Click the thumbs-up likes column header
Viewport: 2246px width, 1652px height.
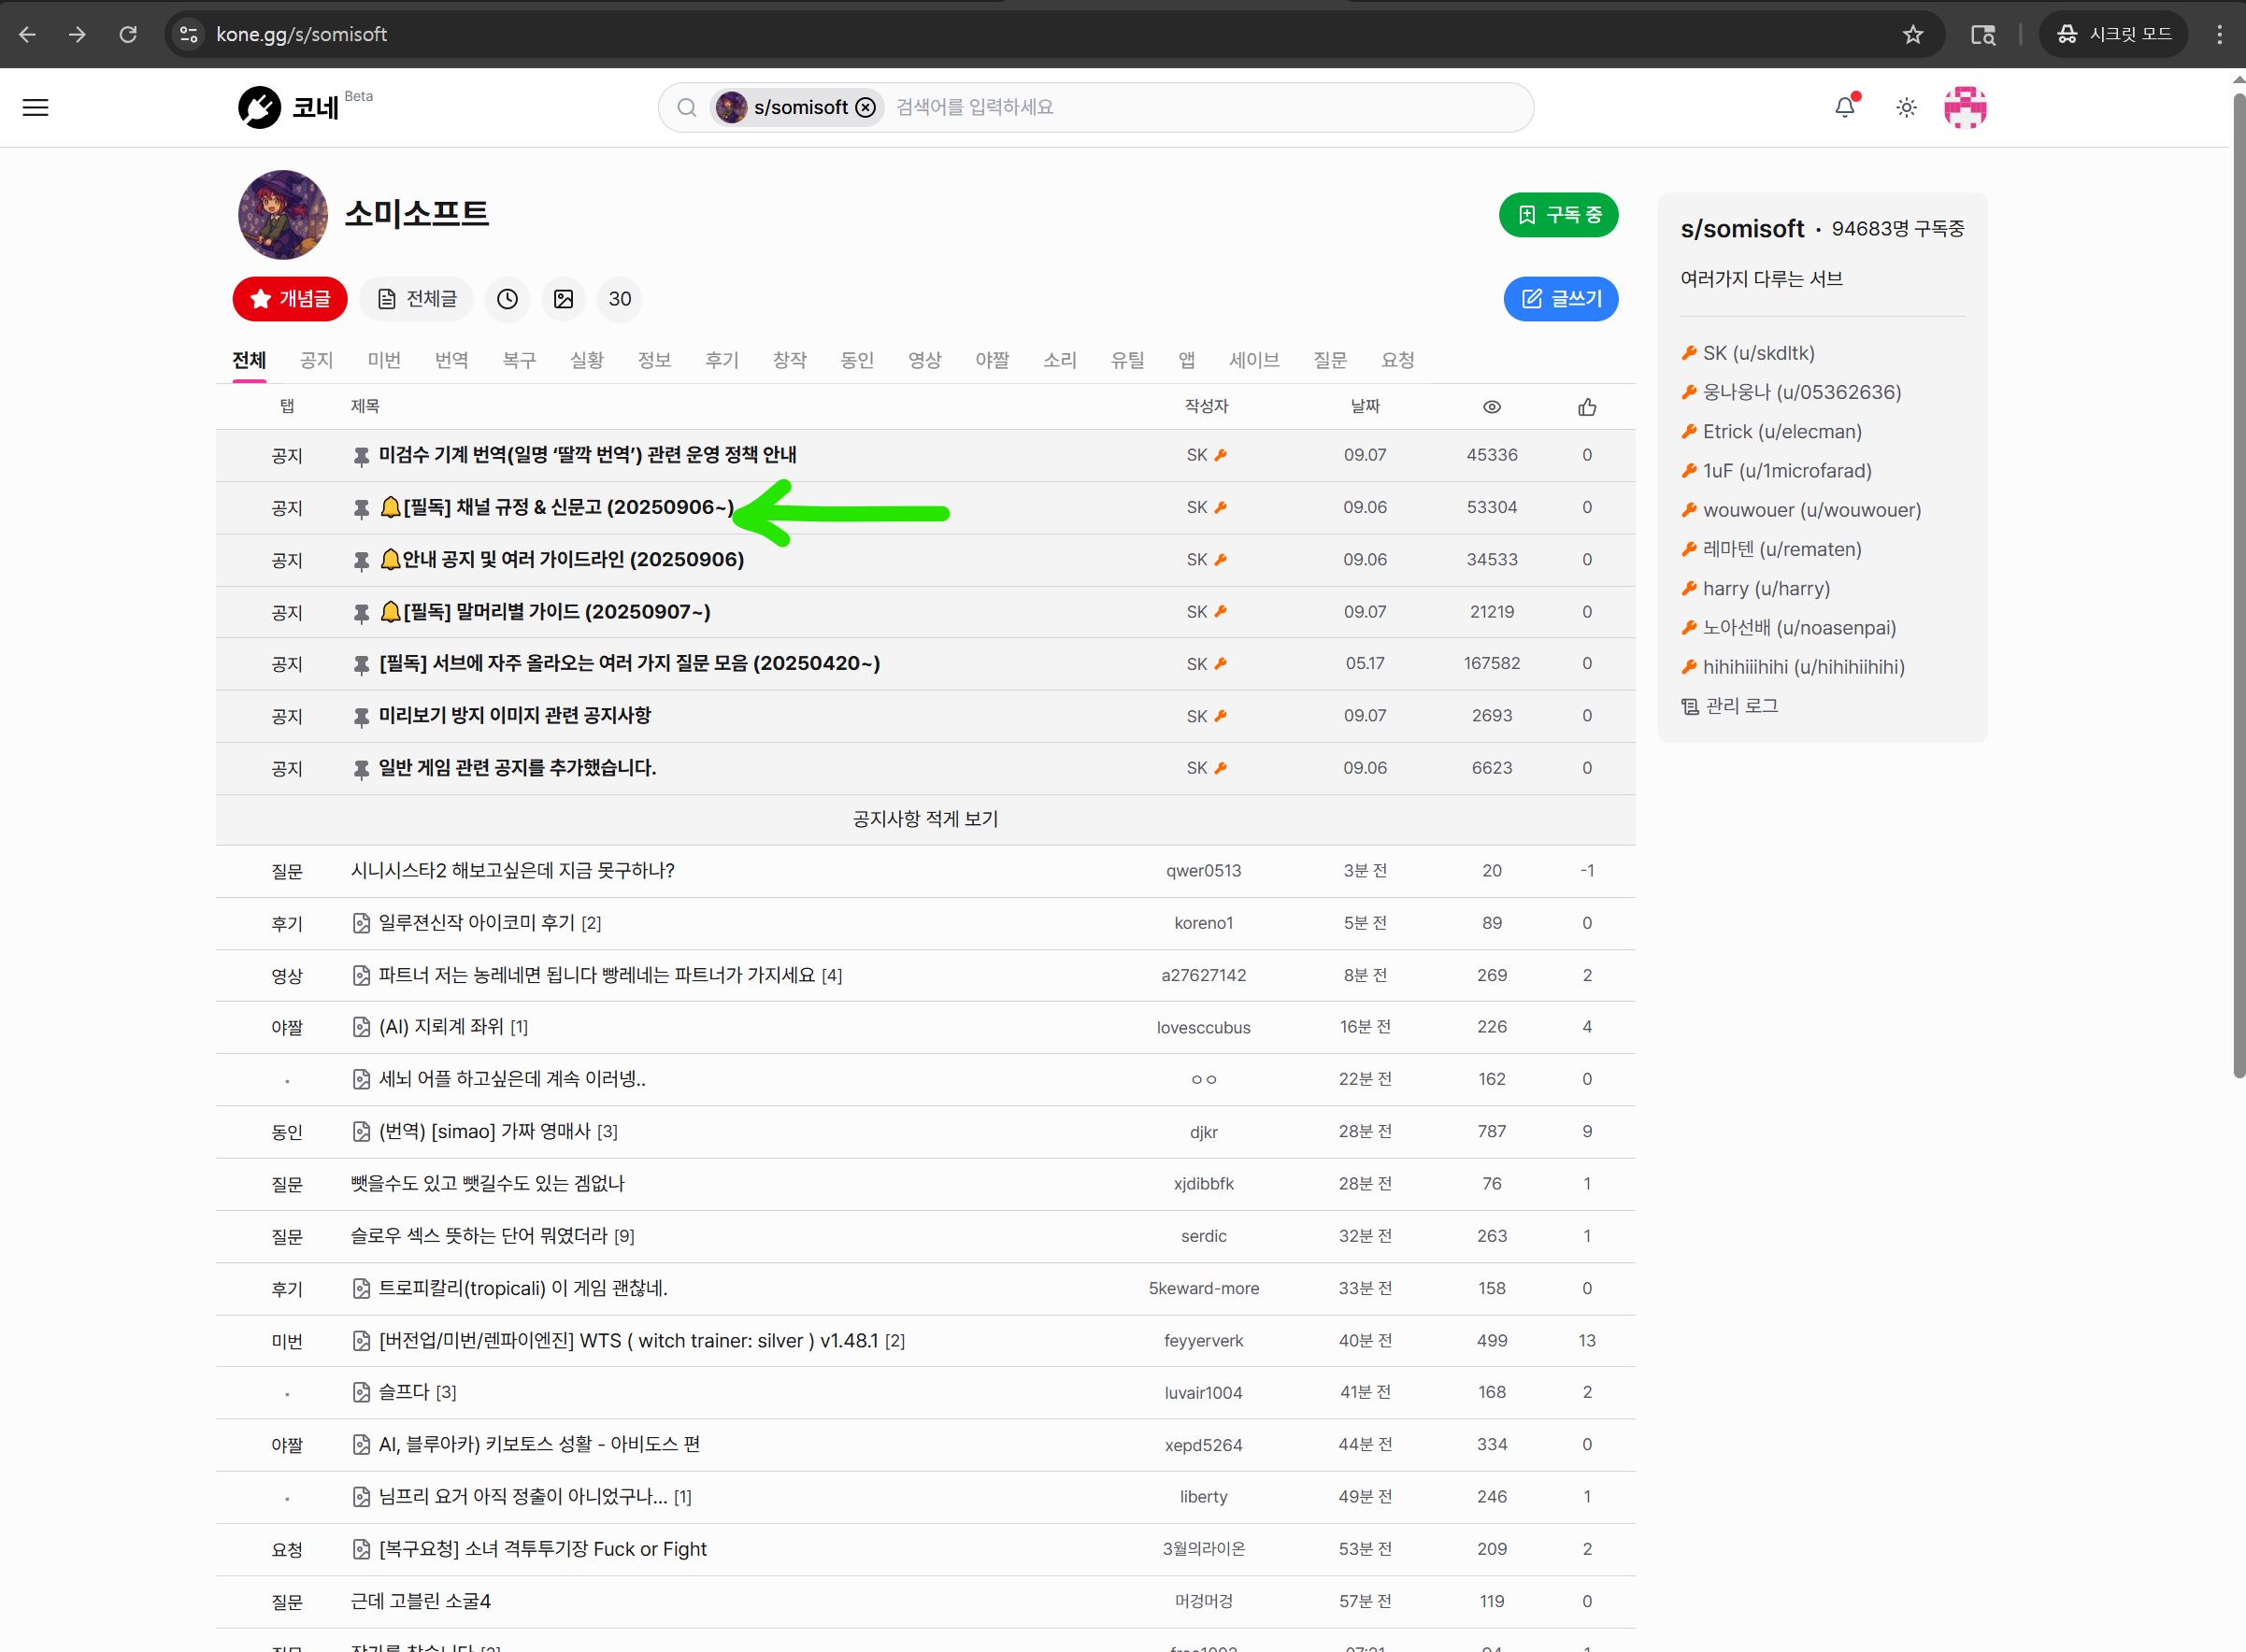[1587, 406]
